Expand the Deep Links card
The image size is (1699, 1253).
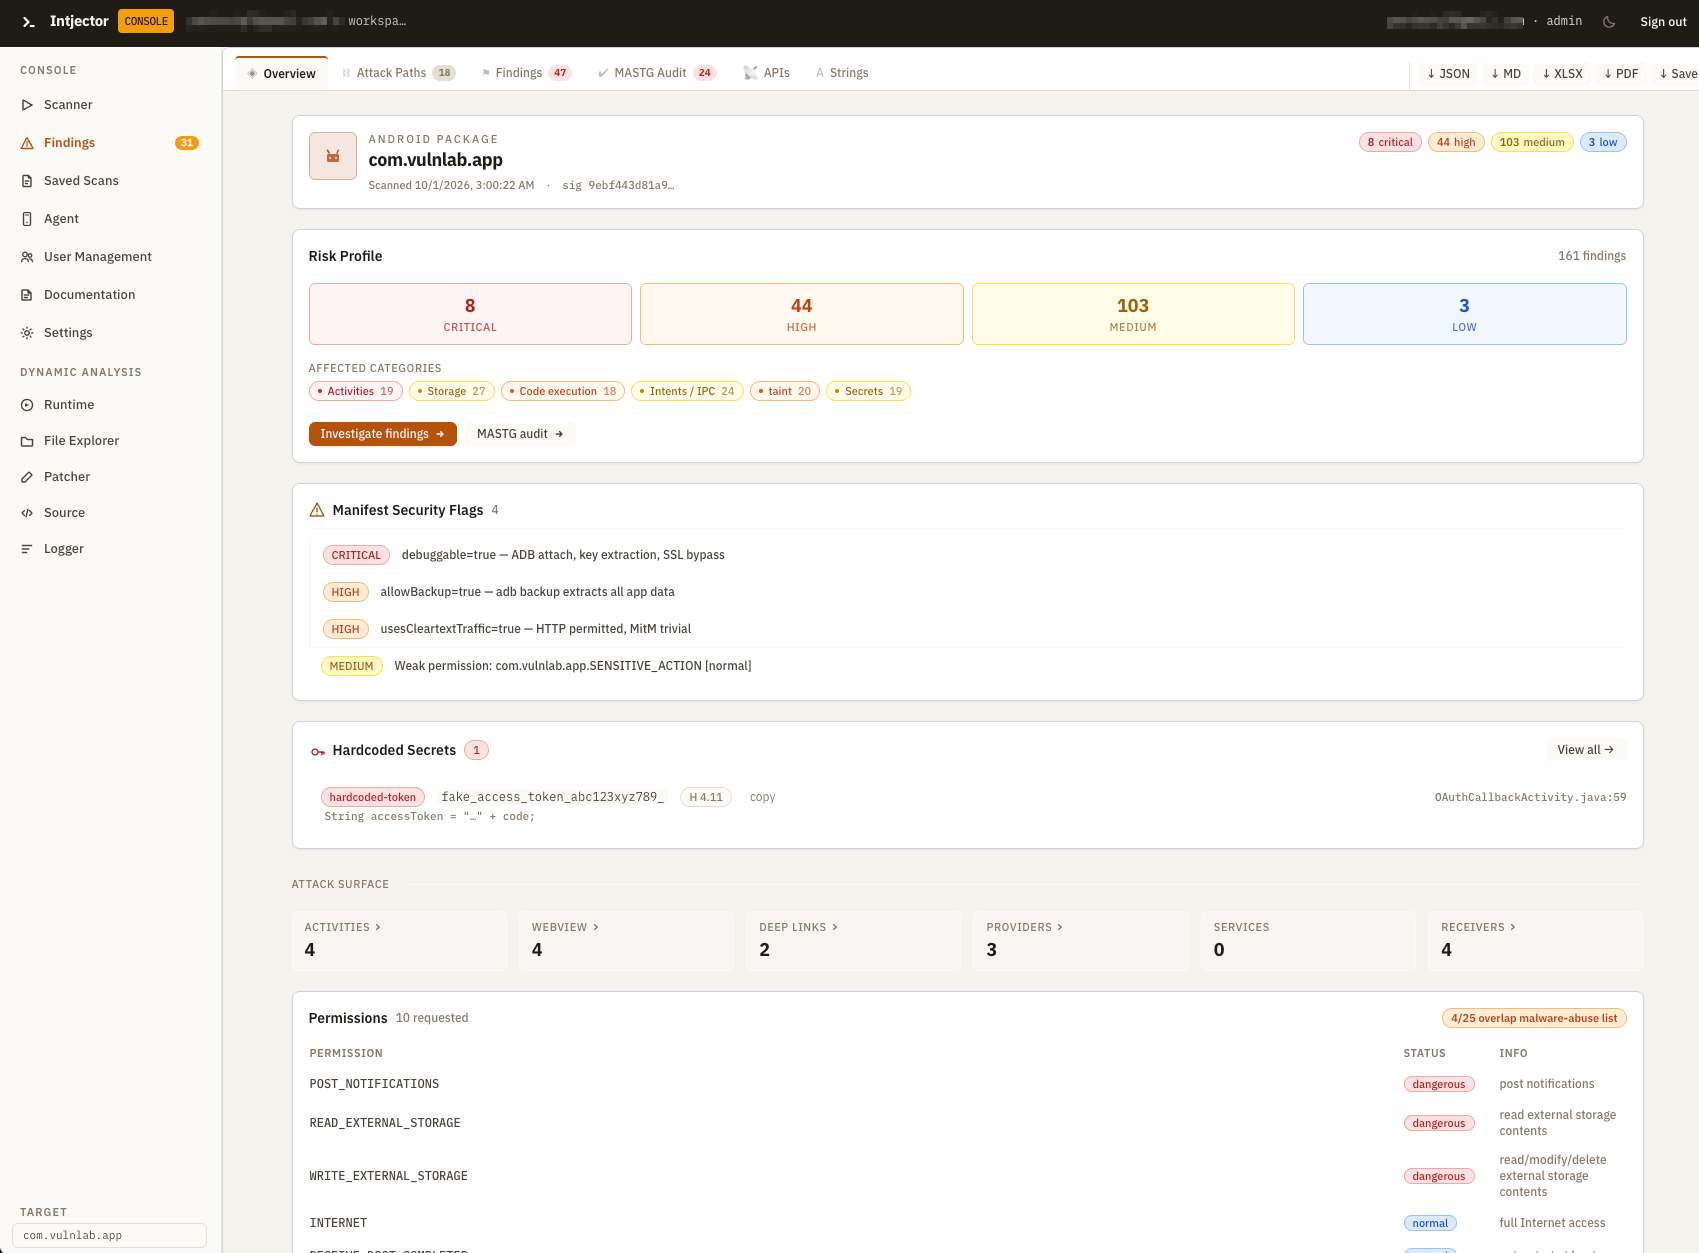pyautogui.click(x=854, y=940)
